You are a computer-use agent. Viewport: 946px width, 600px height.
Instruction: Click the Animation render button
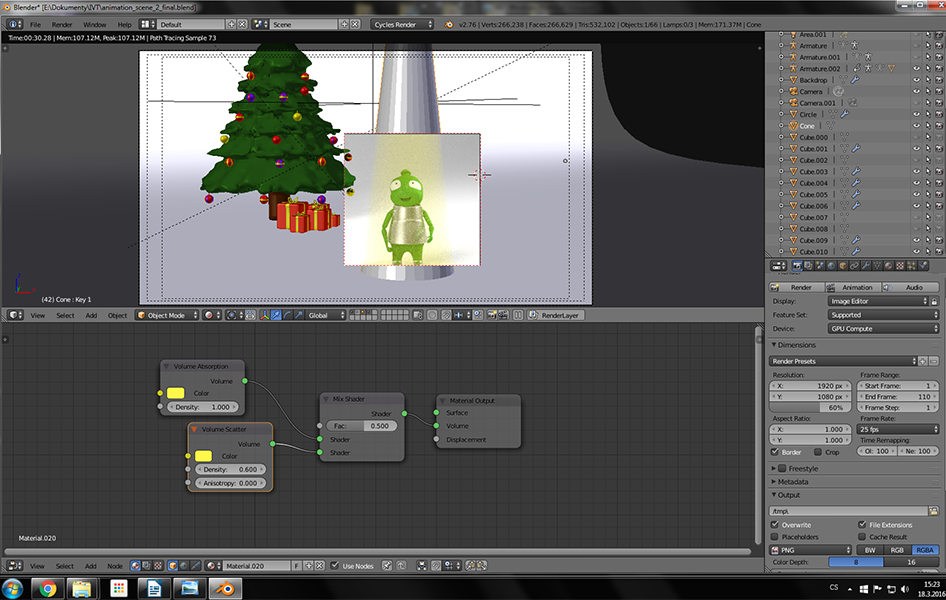pos(856,287)
